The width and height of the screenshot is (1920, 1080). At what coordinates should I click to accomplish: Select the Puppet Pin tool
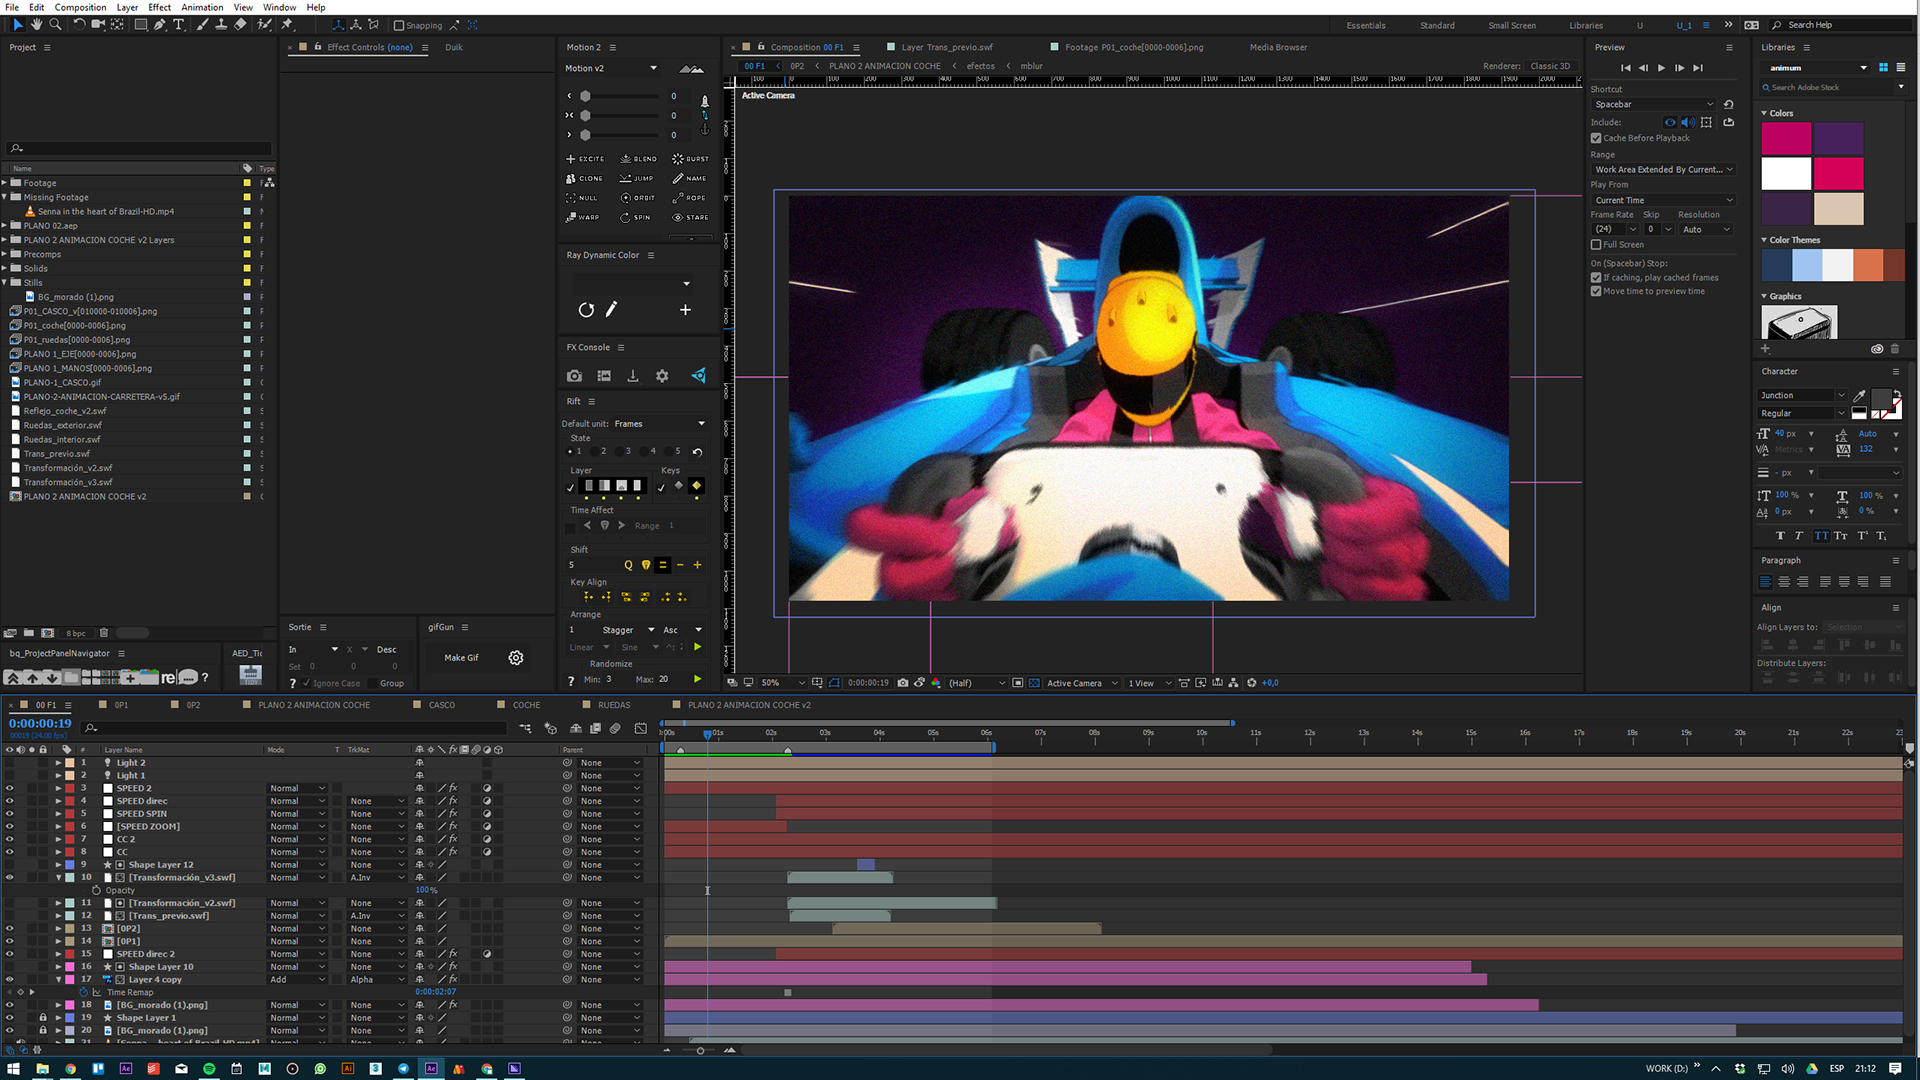point(287,25)
